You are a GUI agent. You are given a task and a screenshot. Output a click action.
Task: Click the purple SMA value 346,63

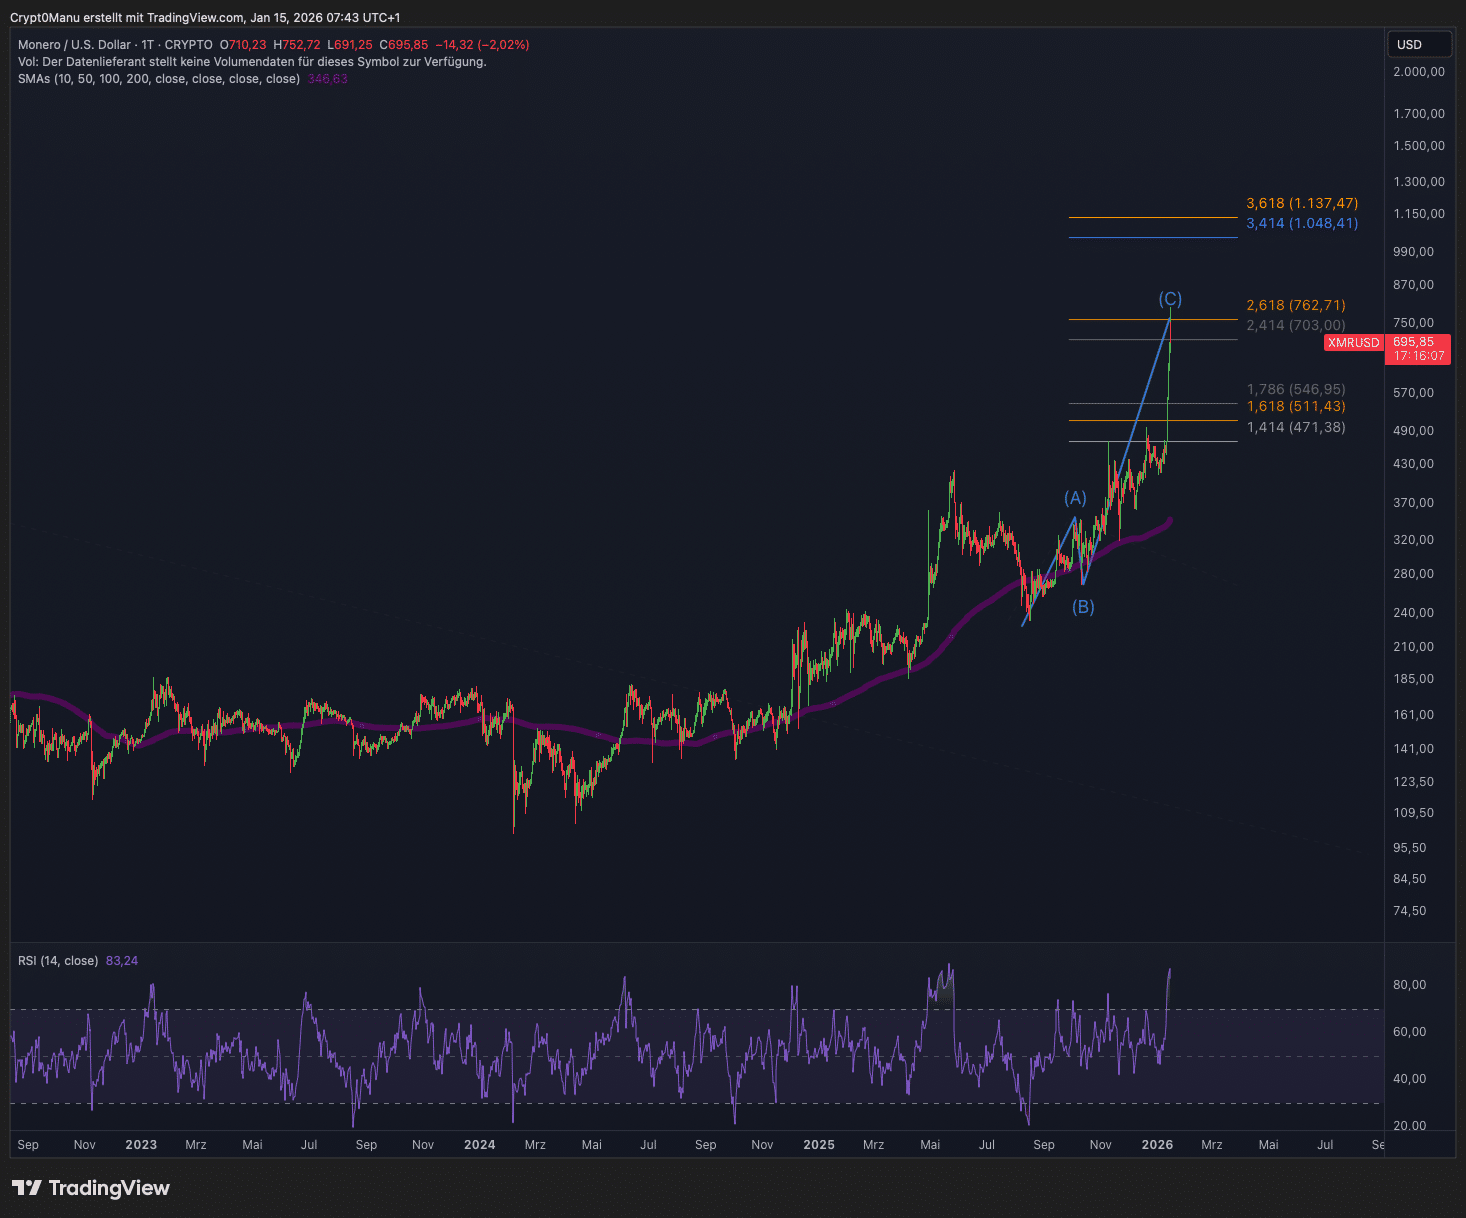pos(328,79)
